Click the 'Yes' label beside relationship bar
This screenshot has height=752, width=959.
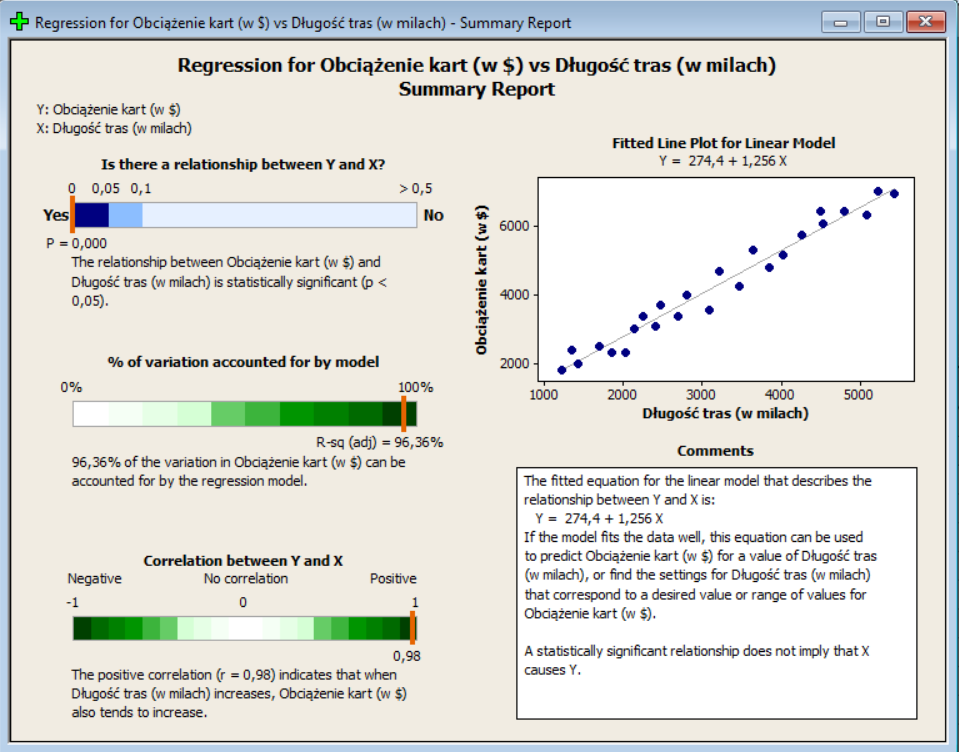point(55,215)
